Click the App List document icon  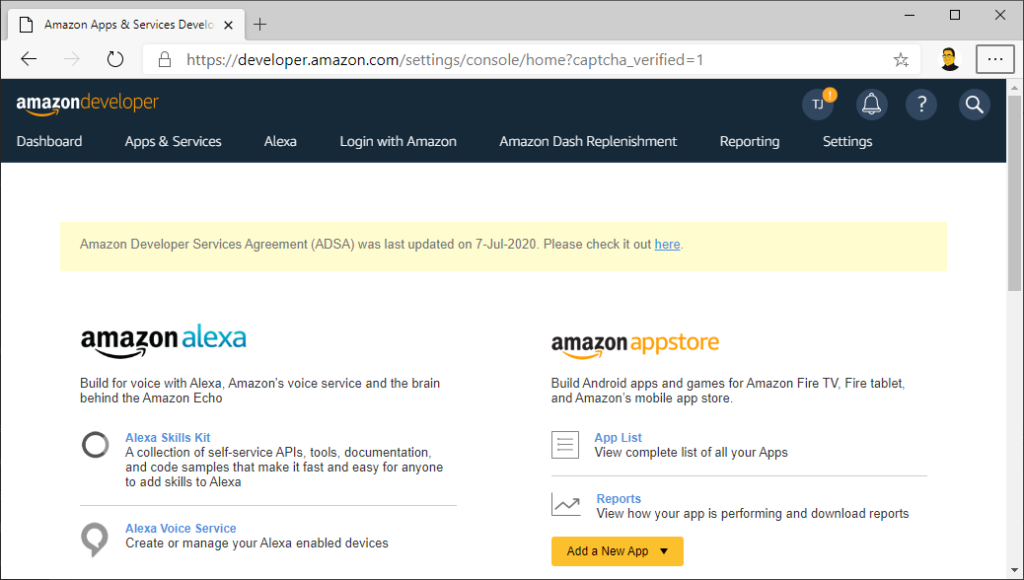coord(565,444)
